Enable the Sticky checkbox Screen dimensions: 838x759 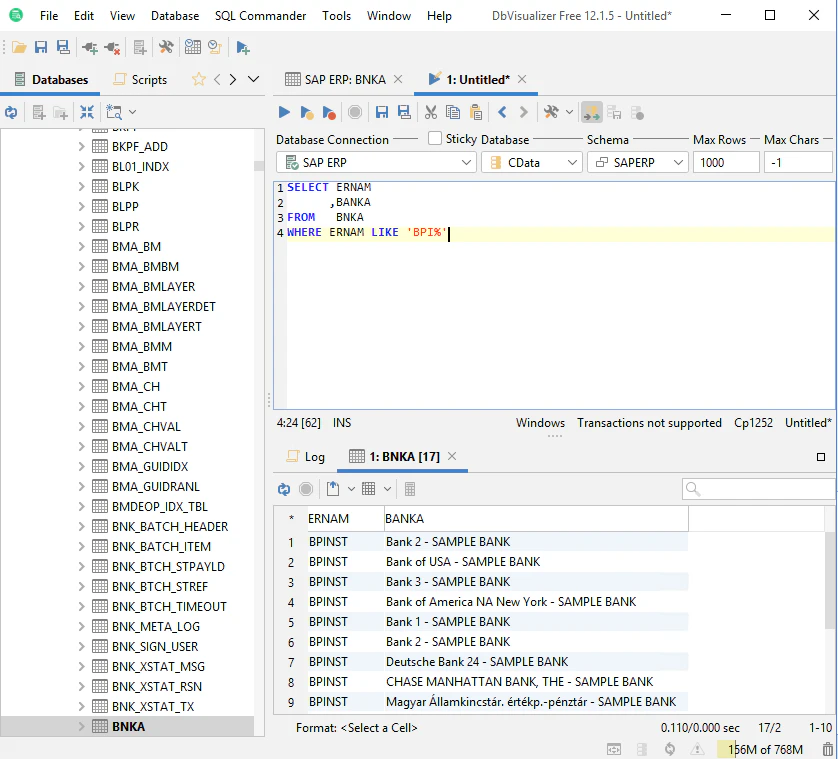(x=435, y=139)
